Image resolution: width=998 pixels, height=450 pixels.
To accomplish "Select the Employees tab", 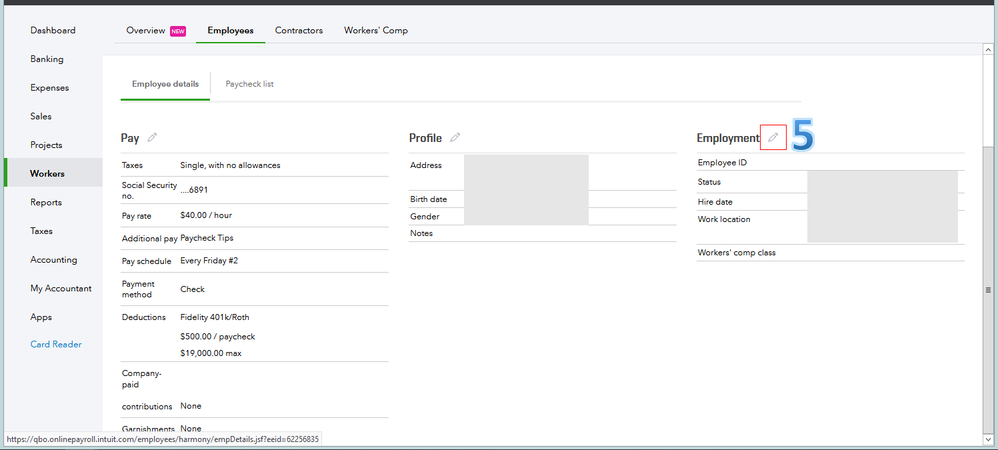I will tap(230, 31).
